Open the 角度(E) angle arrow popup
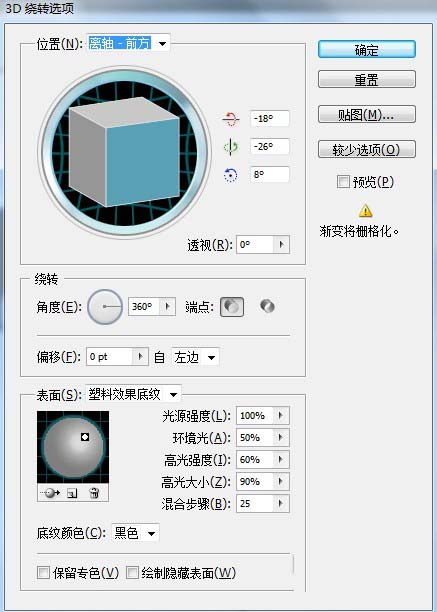Screen dimensions: 437x612 [167, 306]
